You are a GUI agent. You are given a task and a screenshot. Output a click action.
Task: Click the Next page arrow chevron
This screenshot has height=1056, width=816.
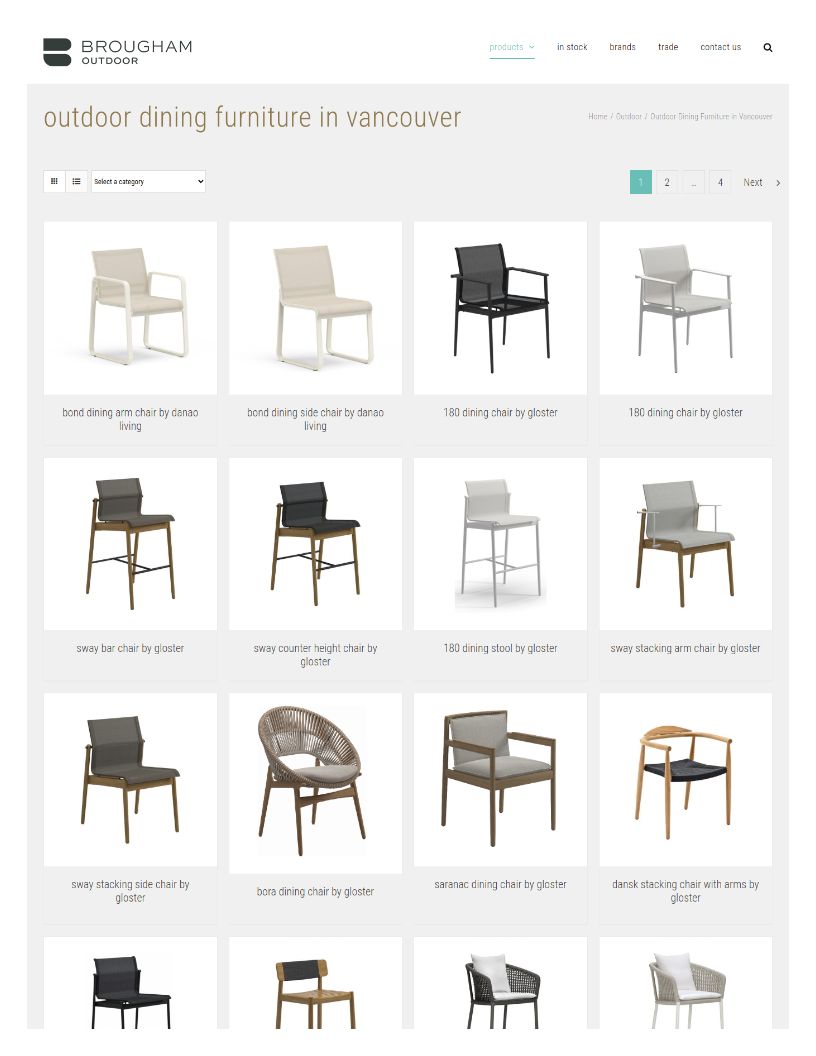pos(778,183)
